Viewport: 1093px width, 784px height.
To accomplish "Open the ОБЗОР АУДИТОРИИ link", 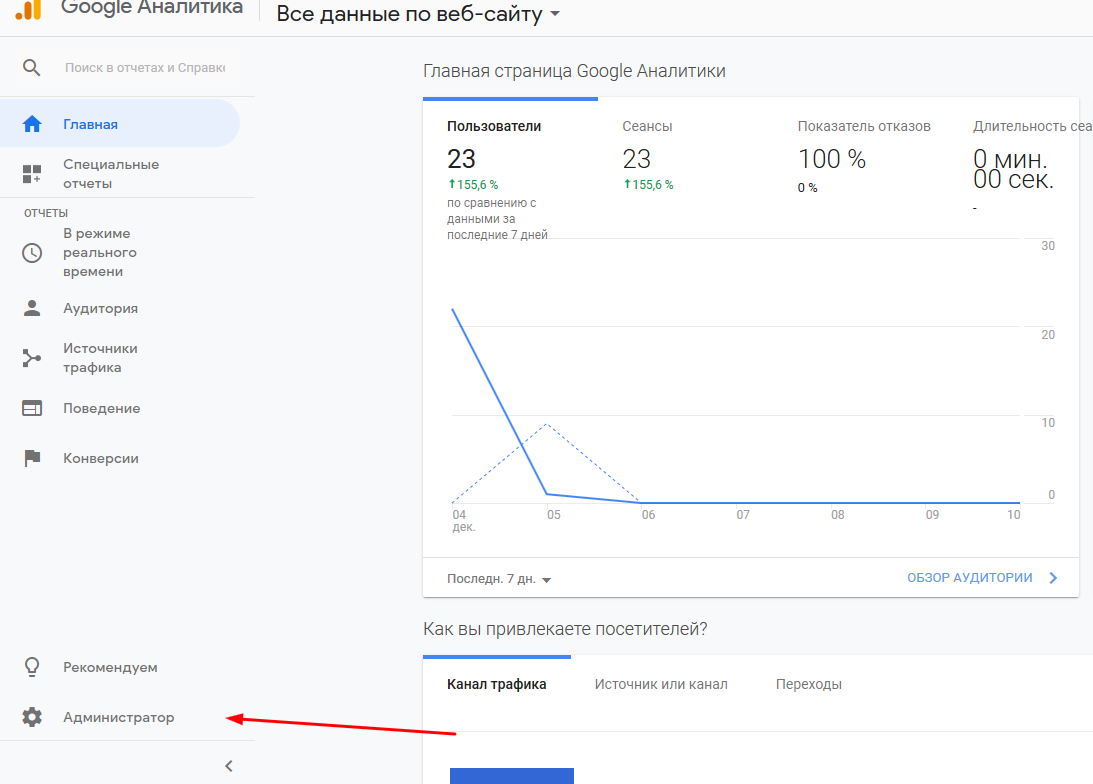I will (970, 578).
